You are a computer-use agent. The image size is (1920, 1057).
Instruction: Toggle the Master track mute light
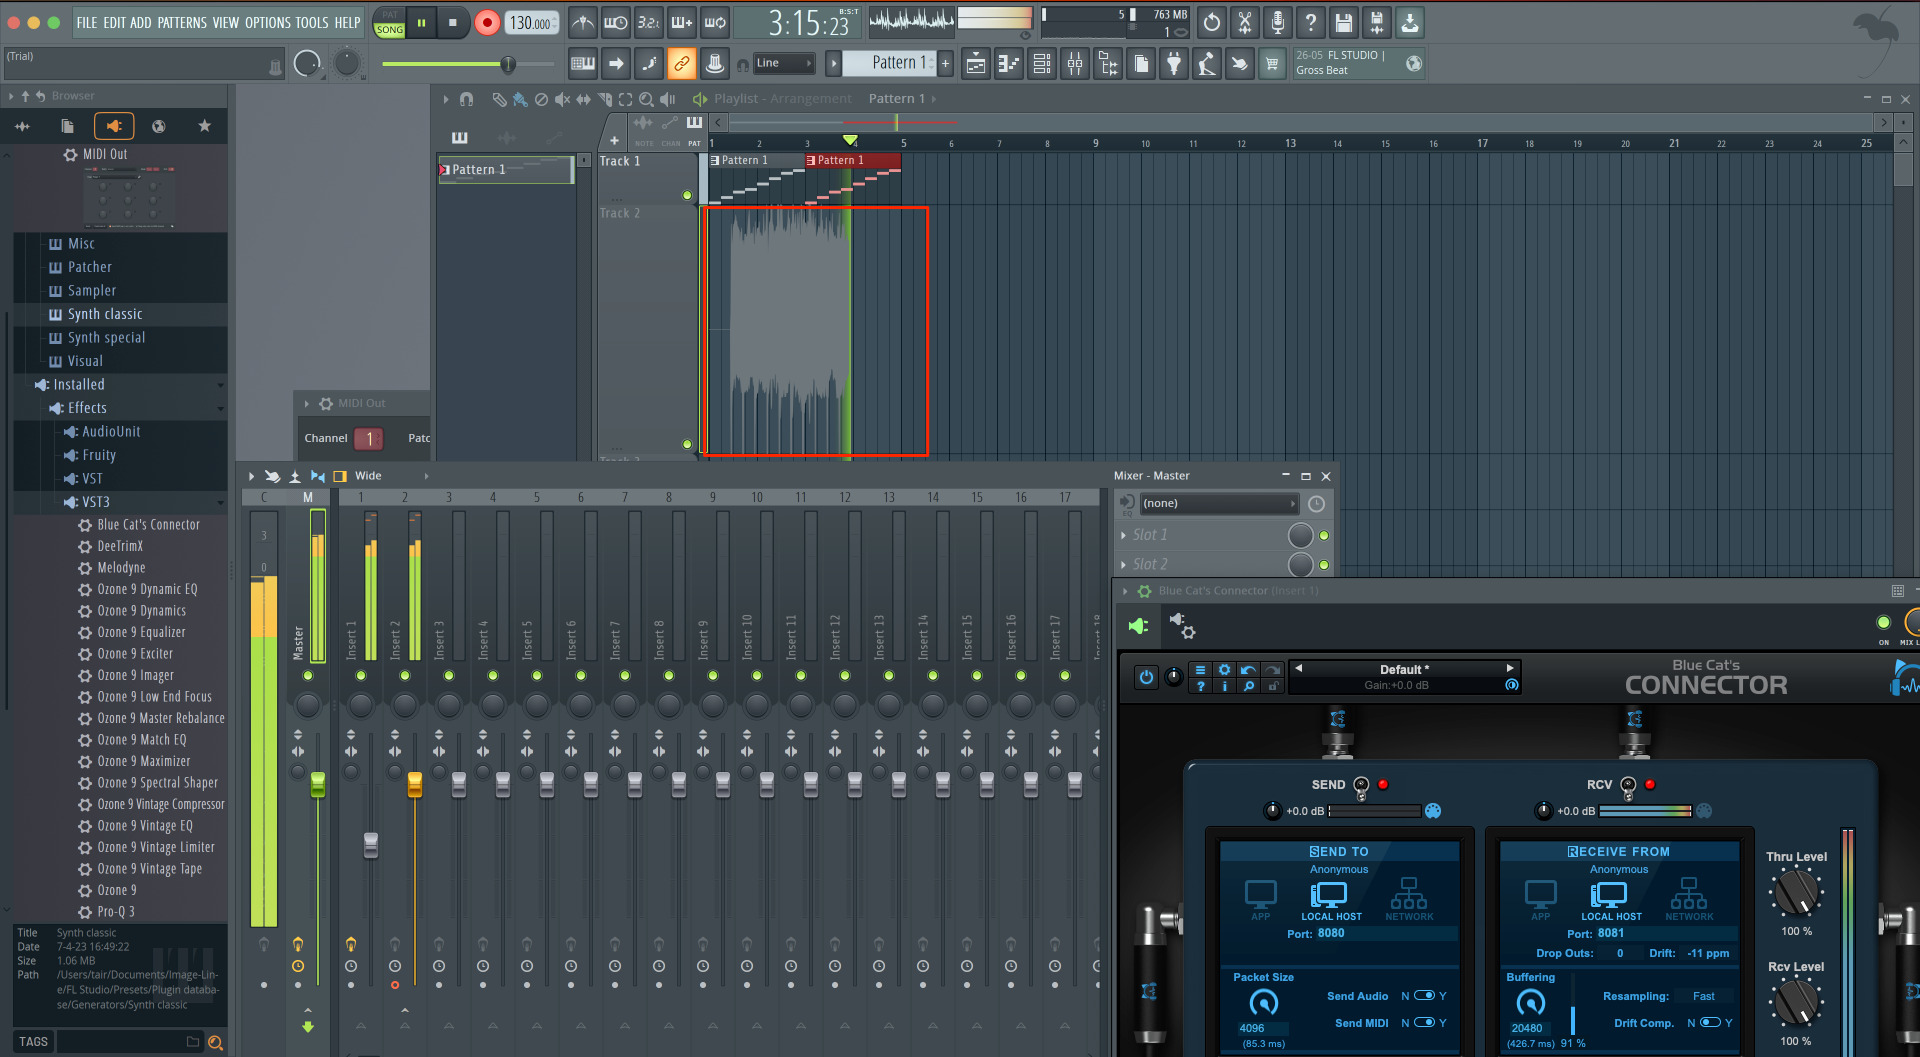point(308,676)
